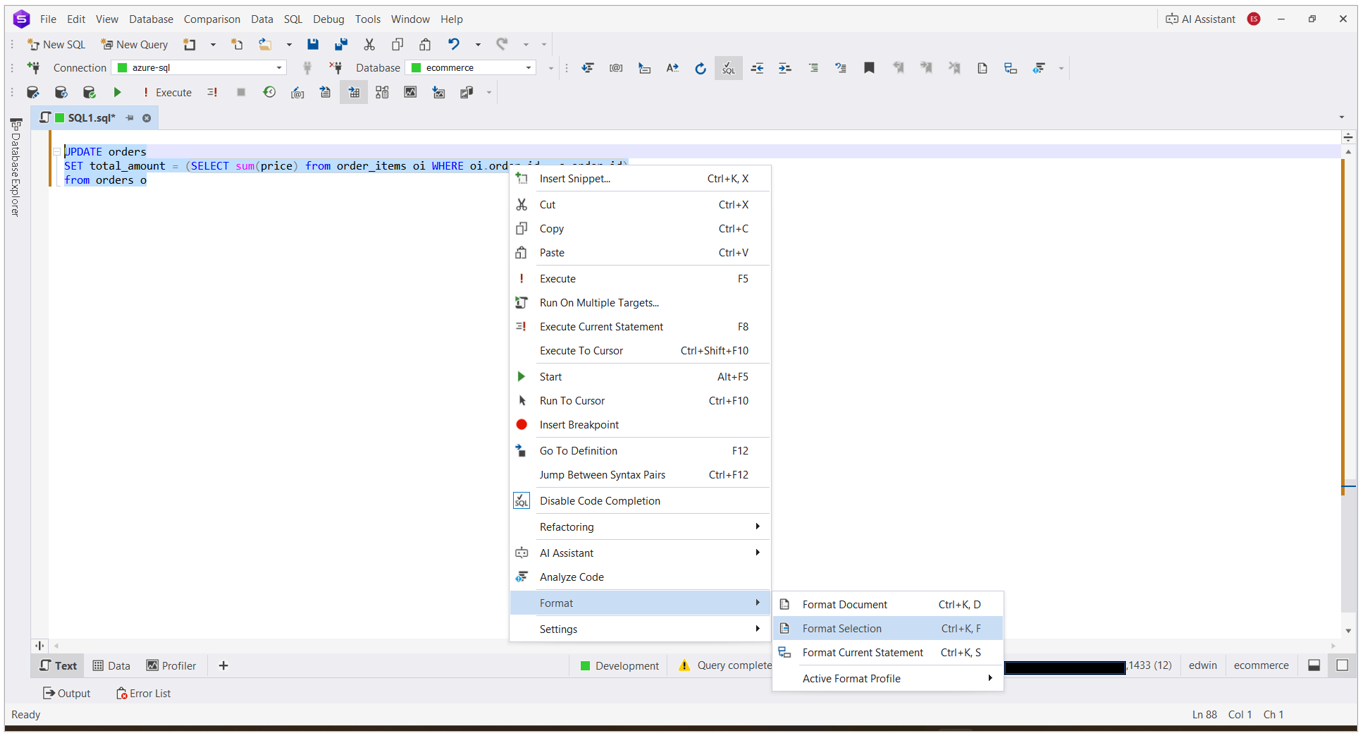1362x735 pixels.
Task: Switch to the Profiler view tab
Action: pos(171,666)
